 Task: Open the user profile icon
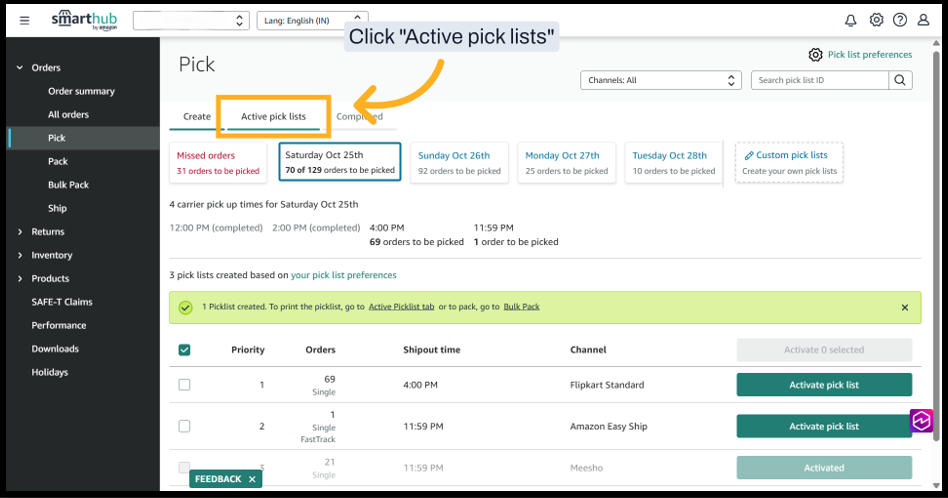923,20
